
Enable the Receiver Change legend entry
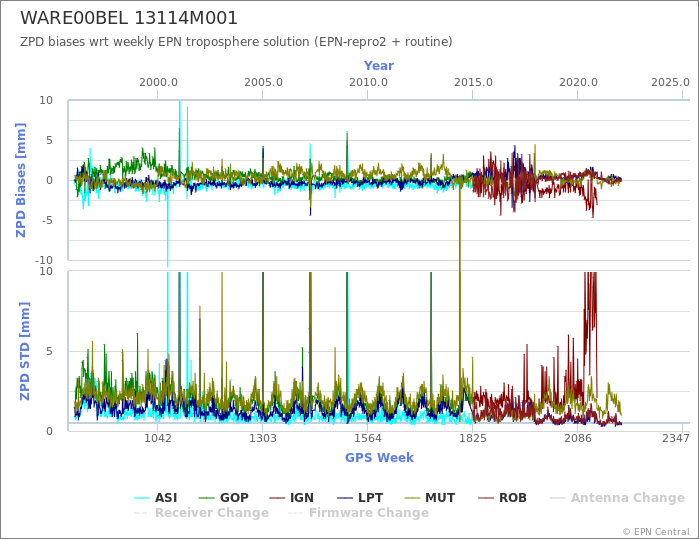click(x=201, y=513)
